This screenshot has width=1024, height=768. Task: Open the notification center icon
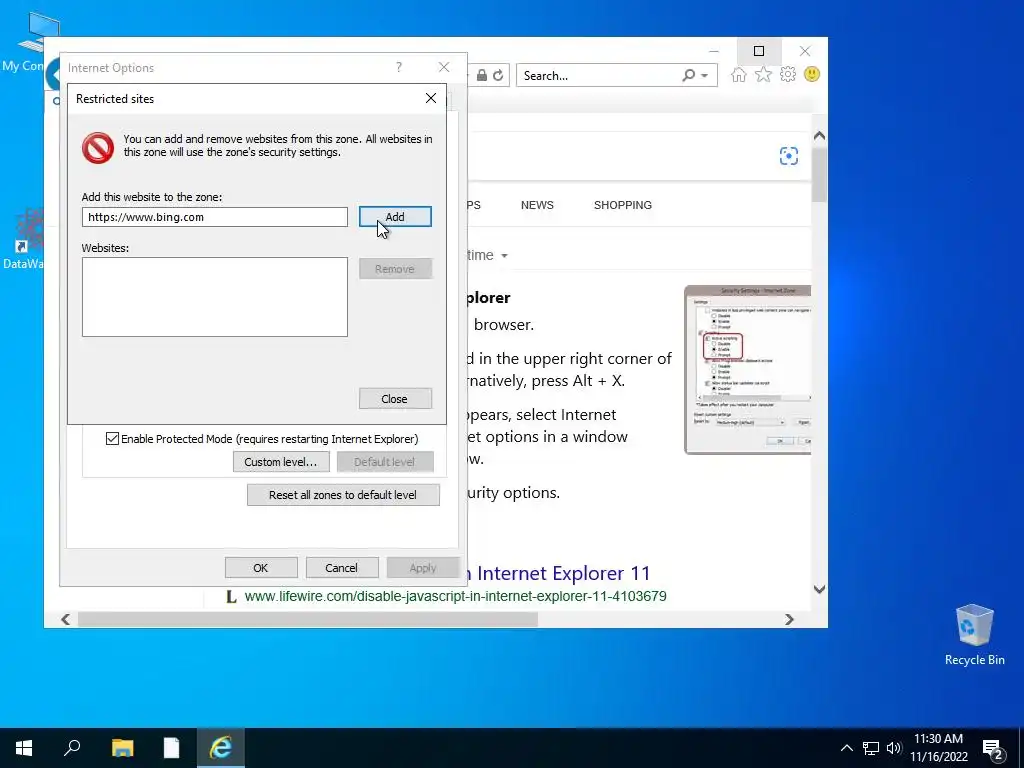[x=993, y=749]
